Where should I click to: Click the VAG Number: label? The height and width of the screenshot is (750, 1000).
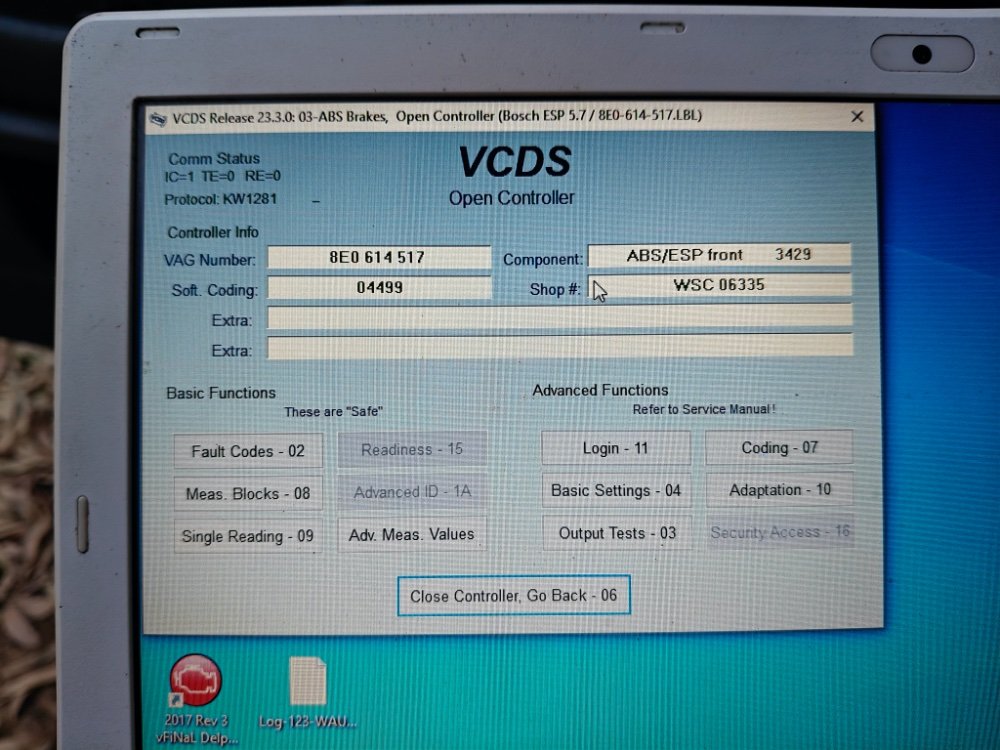click(x=210, y=260)
